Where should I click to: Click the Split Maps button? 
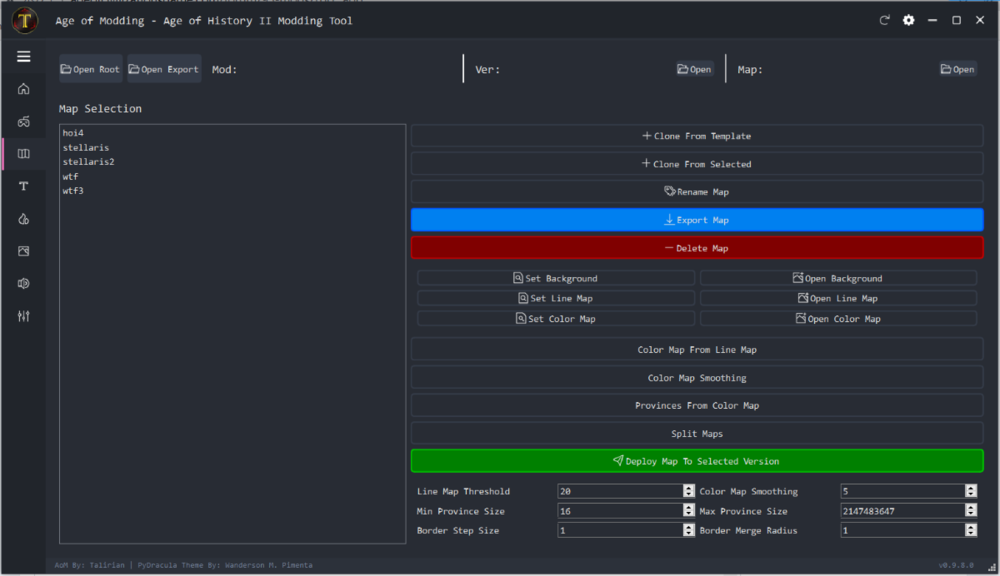(697, 434)
